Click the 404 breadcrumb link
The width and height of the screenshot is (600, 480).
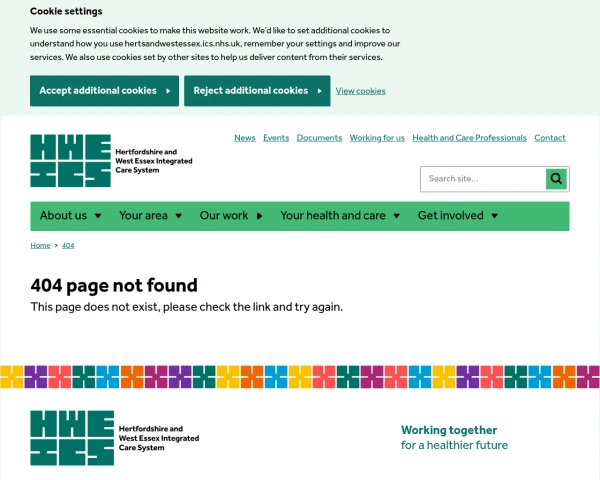[x=68, y=245]
